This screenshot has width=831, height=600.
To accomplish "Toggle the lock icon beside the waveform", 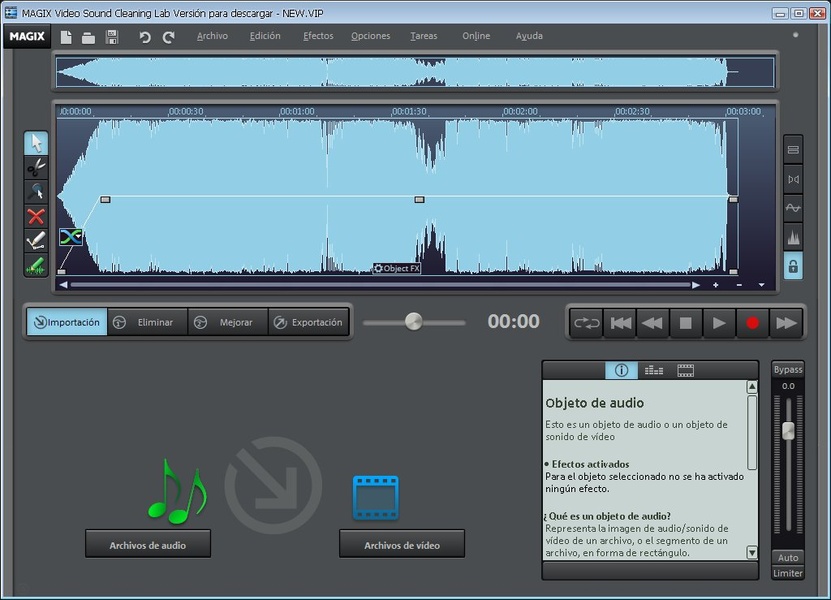I will (793, 266).
